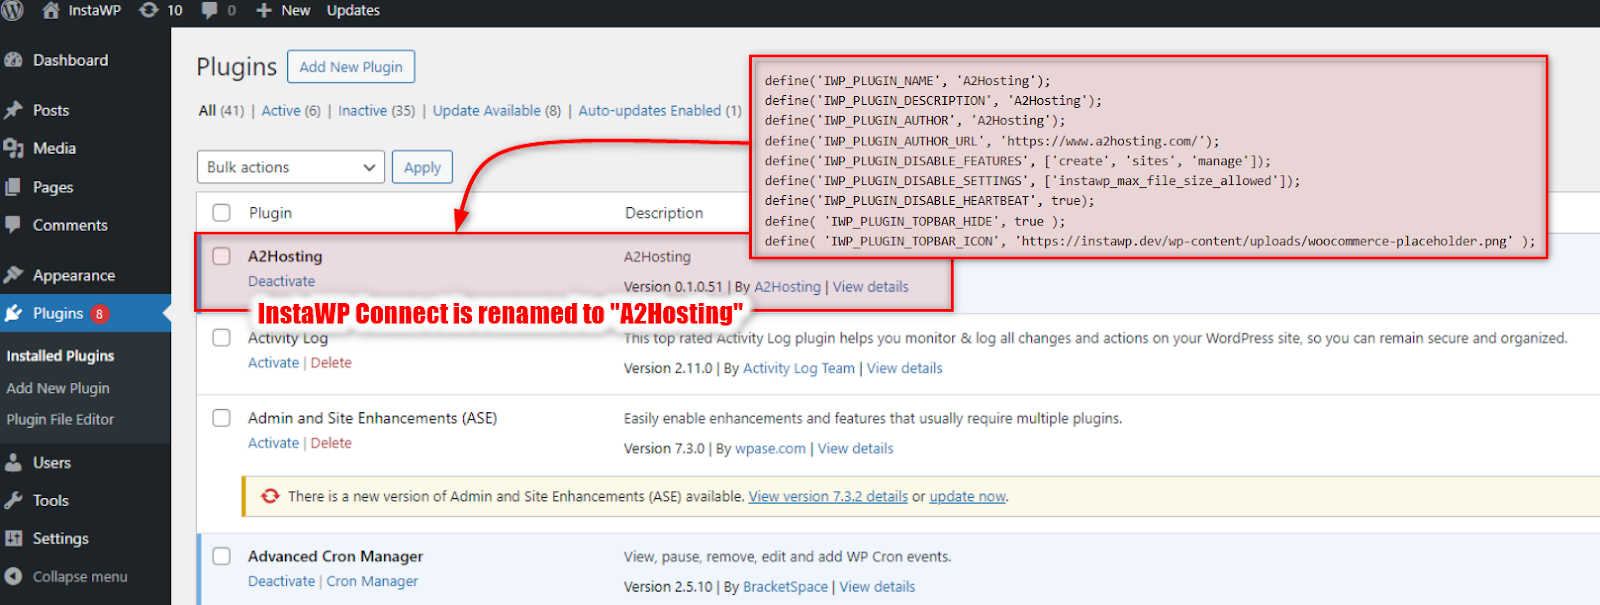Filter plugins by Inactive (35)
Viewport: 1600px width, 605px height.
(x=376, y=110)
